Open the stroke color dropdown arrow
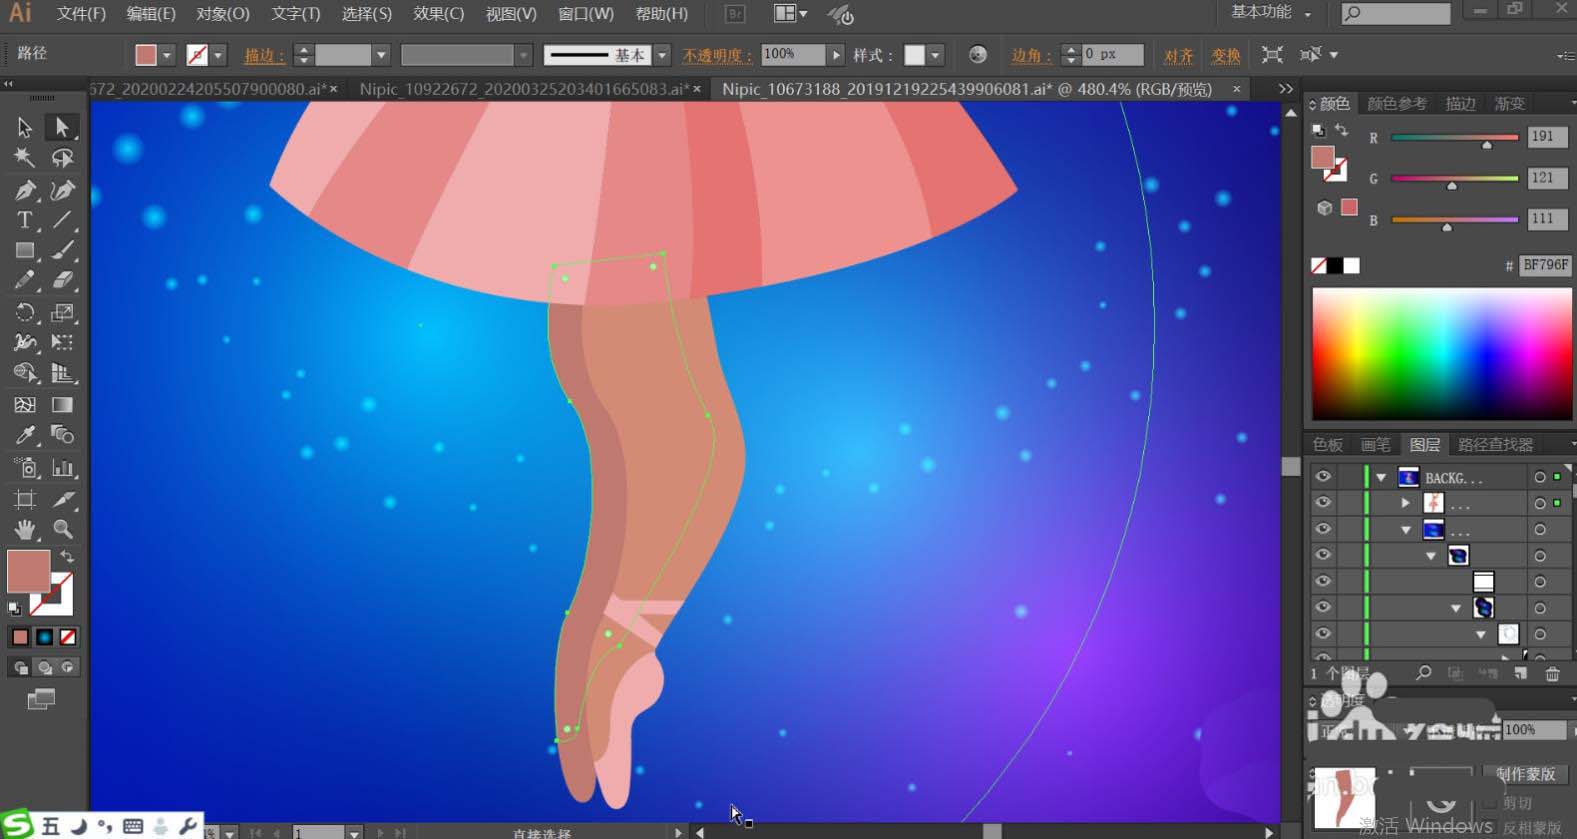The image size is (1577, 839). pyautogui.click(x=218, y=55)
